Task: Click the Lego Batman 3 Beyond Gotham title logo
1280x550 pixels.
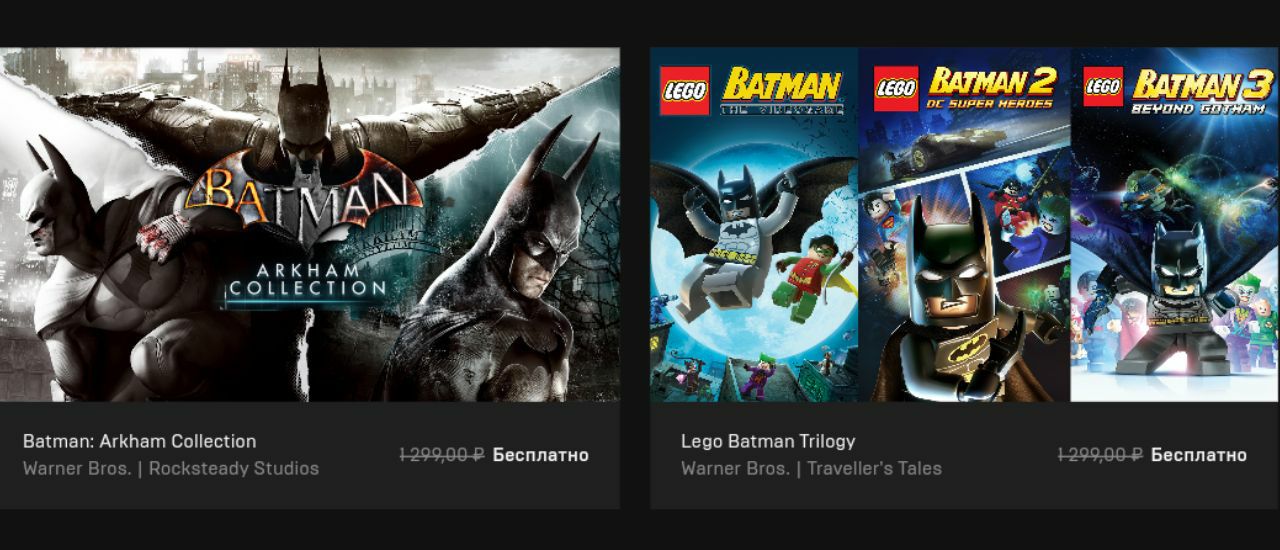Action: tap(1196, 90)
